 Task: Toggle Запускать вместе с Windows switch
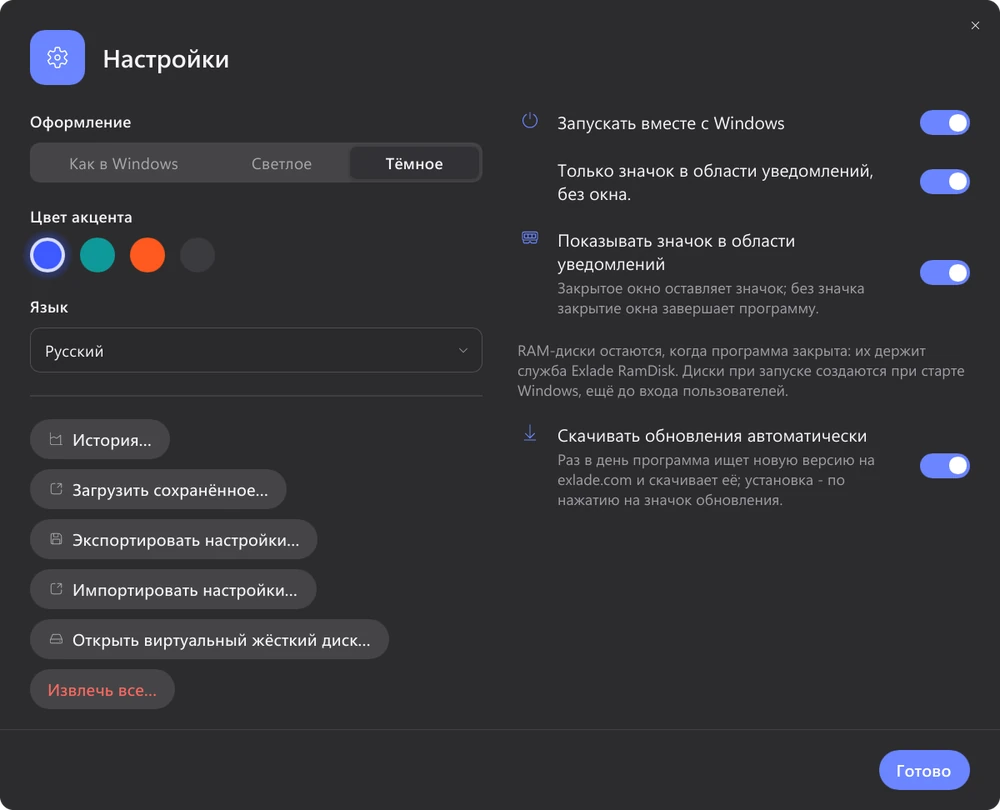(x=945, y=122)
